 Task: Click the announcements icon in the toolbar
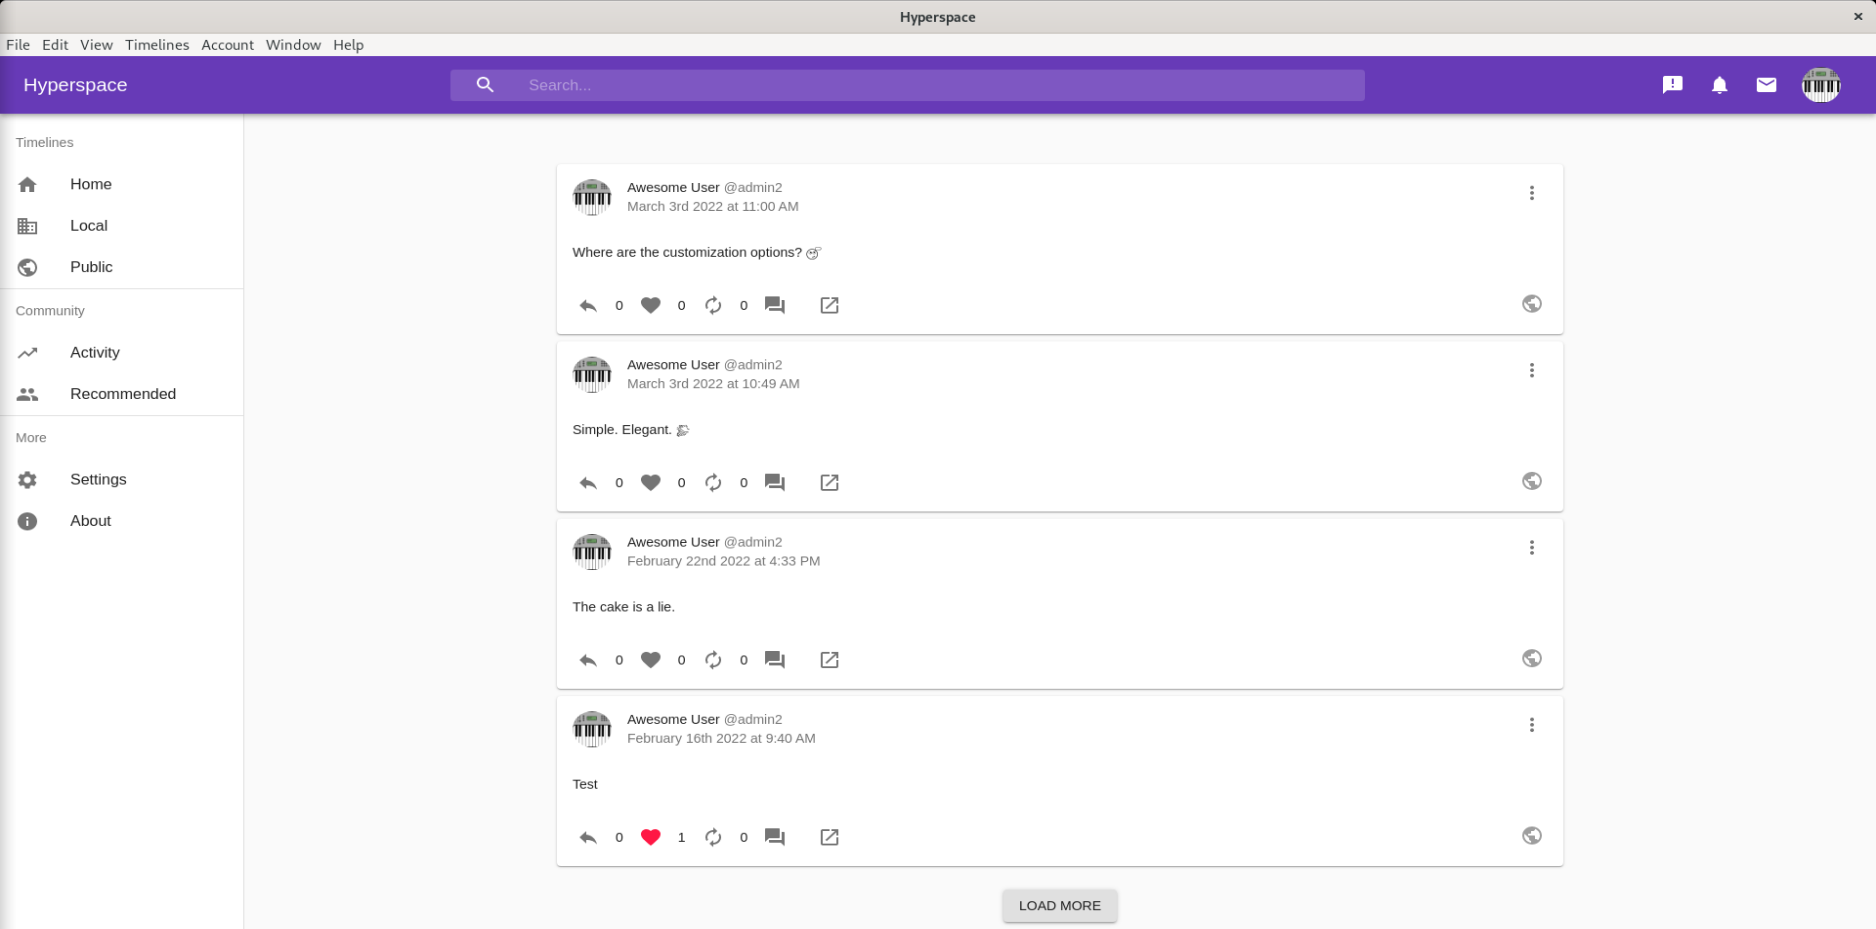click(1672, 85)
